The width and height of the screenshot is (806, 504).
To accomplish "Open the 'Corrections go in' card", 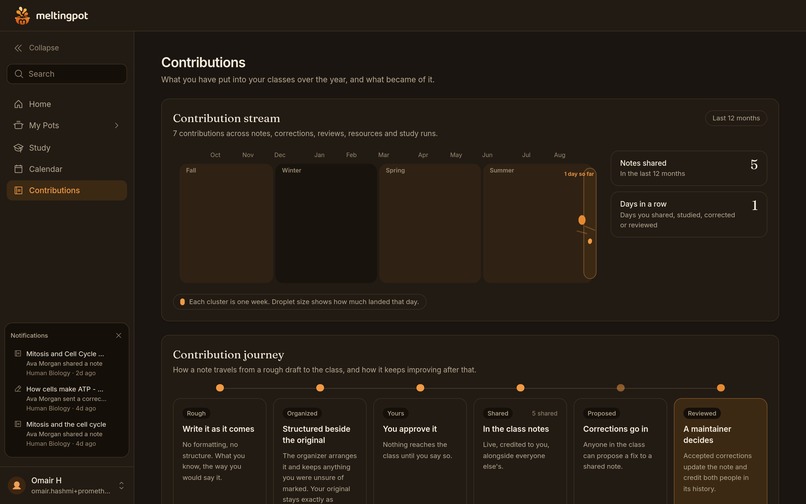I will click(x=620, y=451).
